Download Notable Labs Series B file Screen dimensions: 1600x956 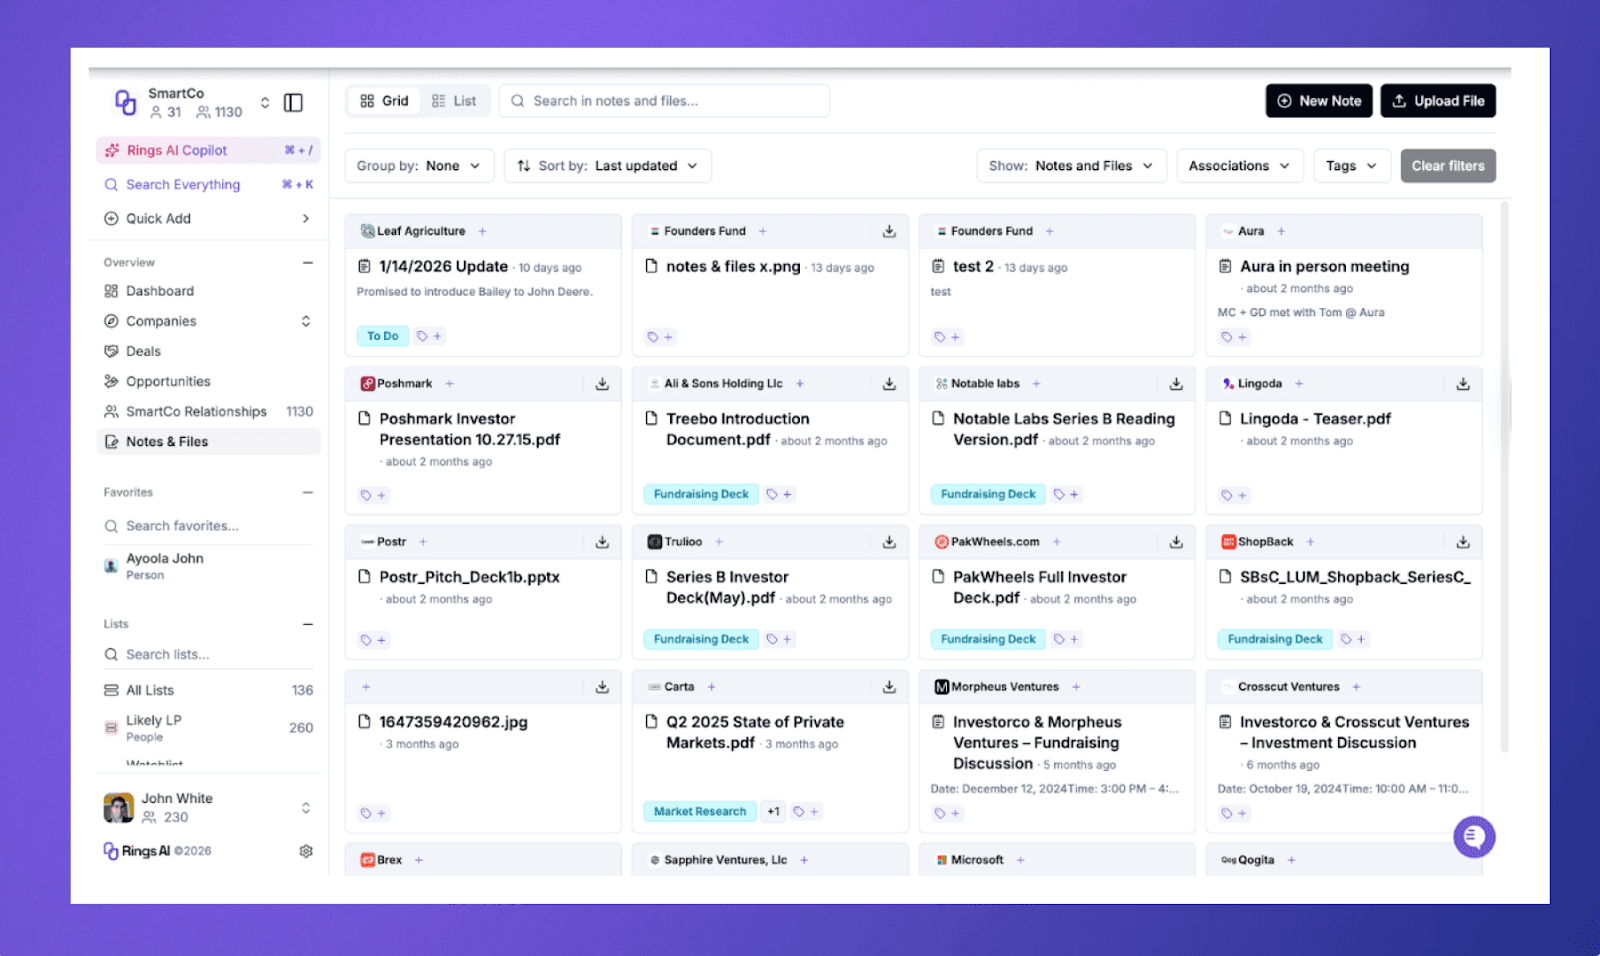pyautogui.click(x=1176, y=384)
